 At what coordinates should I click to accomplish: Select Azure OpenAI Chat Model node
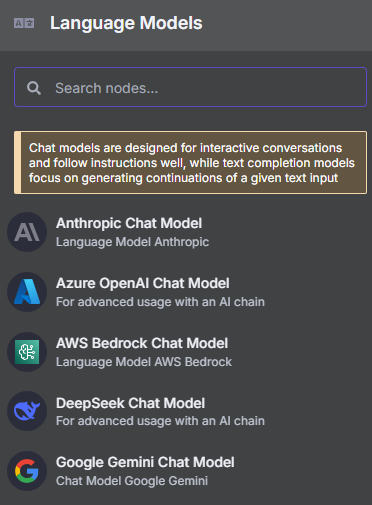click(186, 292)
